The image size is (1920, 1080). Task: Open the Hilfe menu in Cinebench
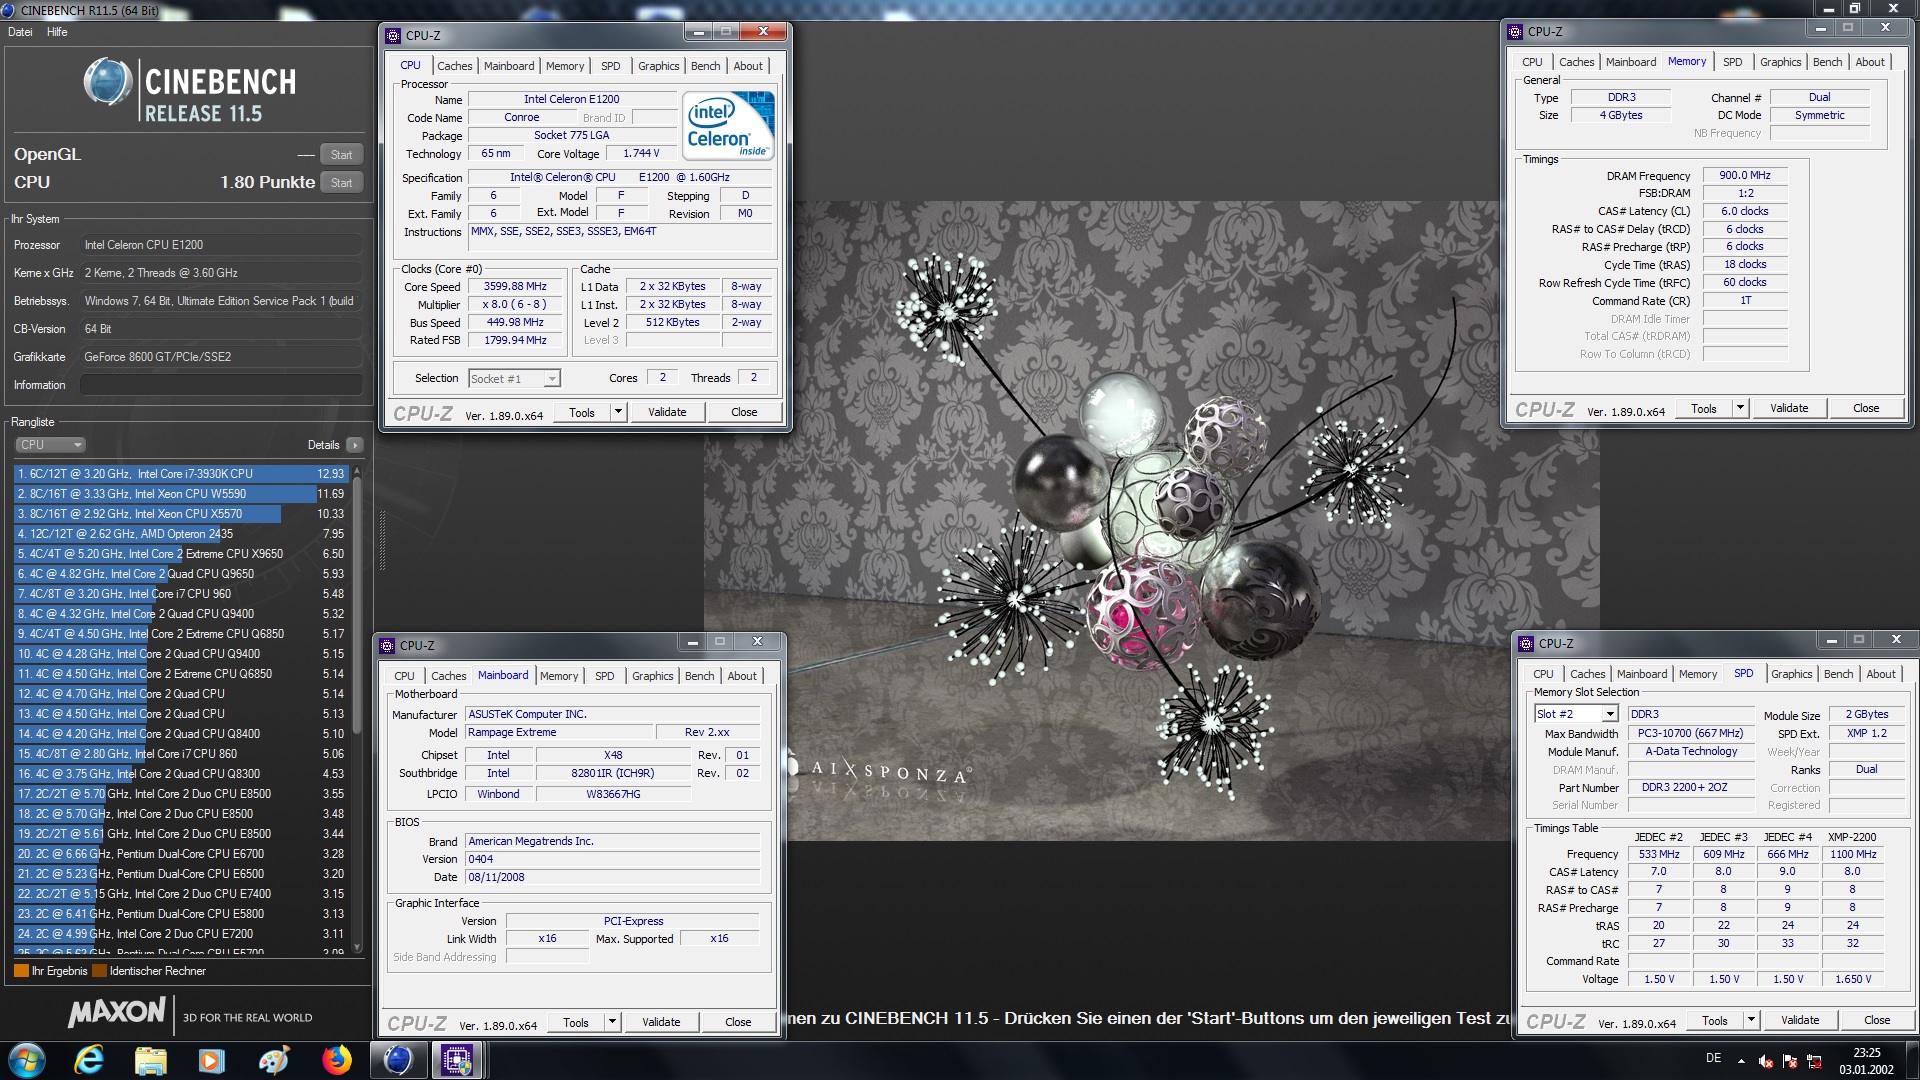(x=57, y=32)
